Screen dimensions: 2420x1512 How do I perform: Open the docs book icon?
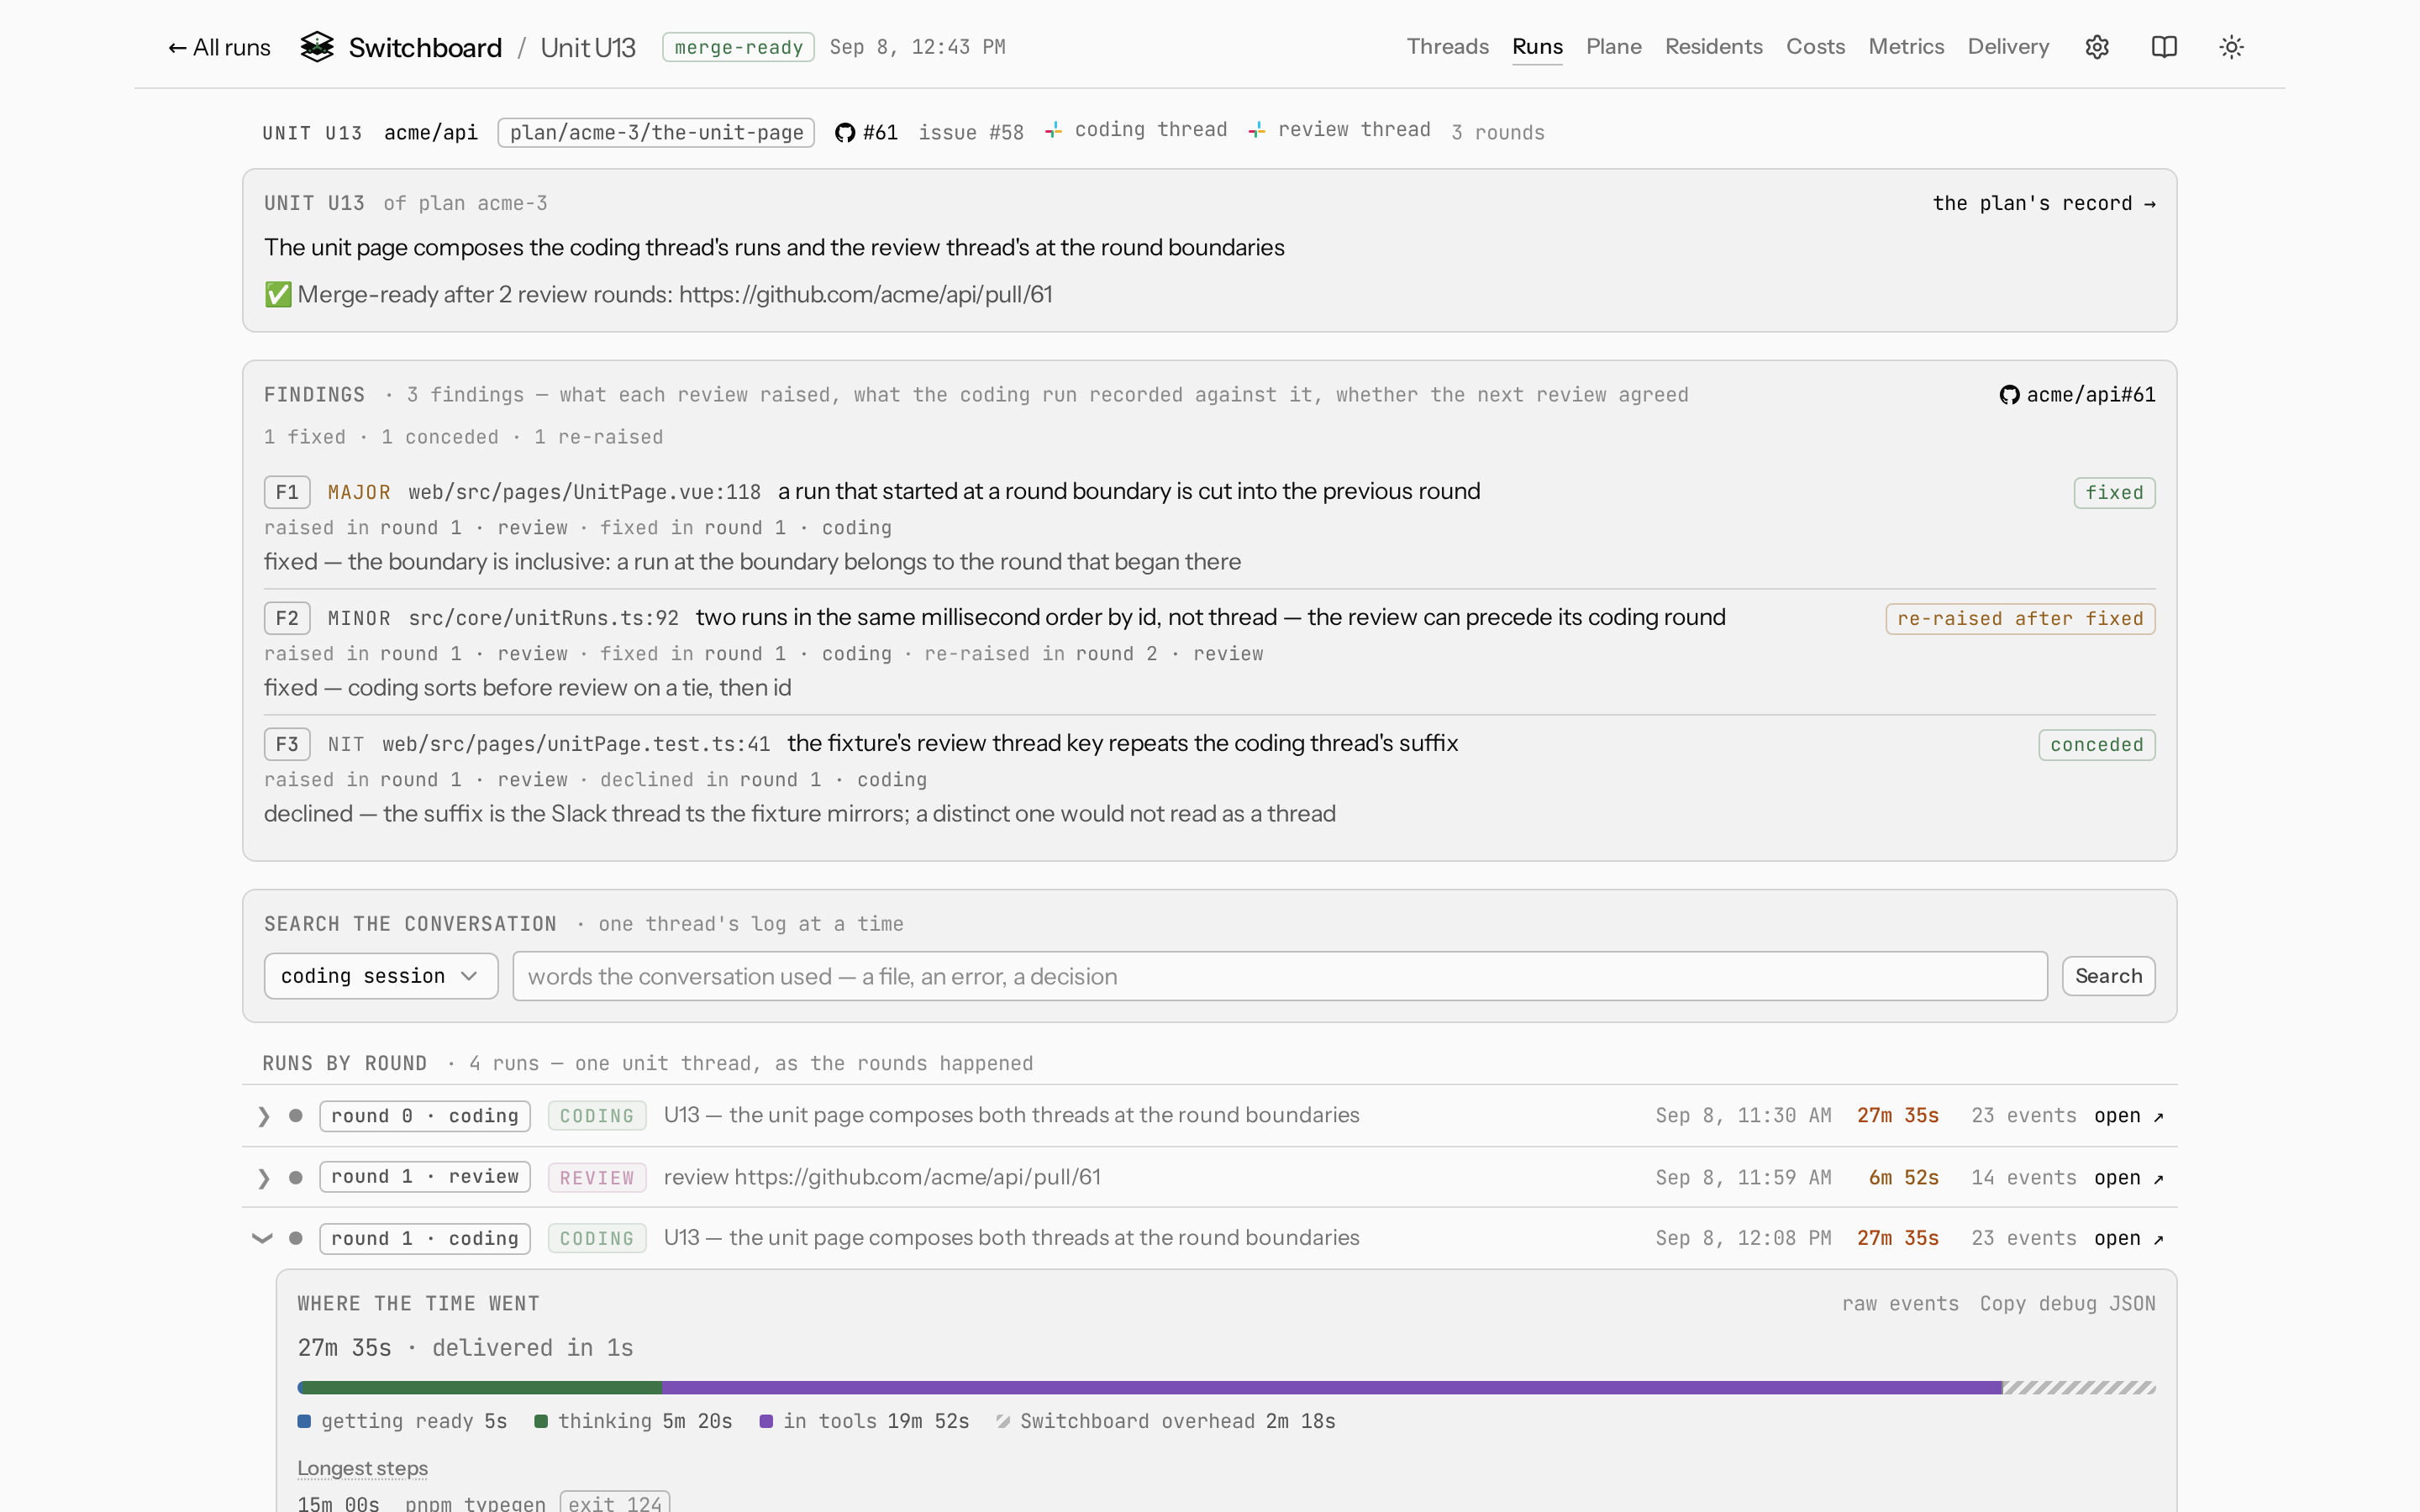2164,47
